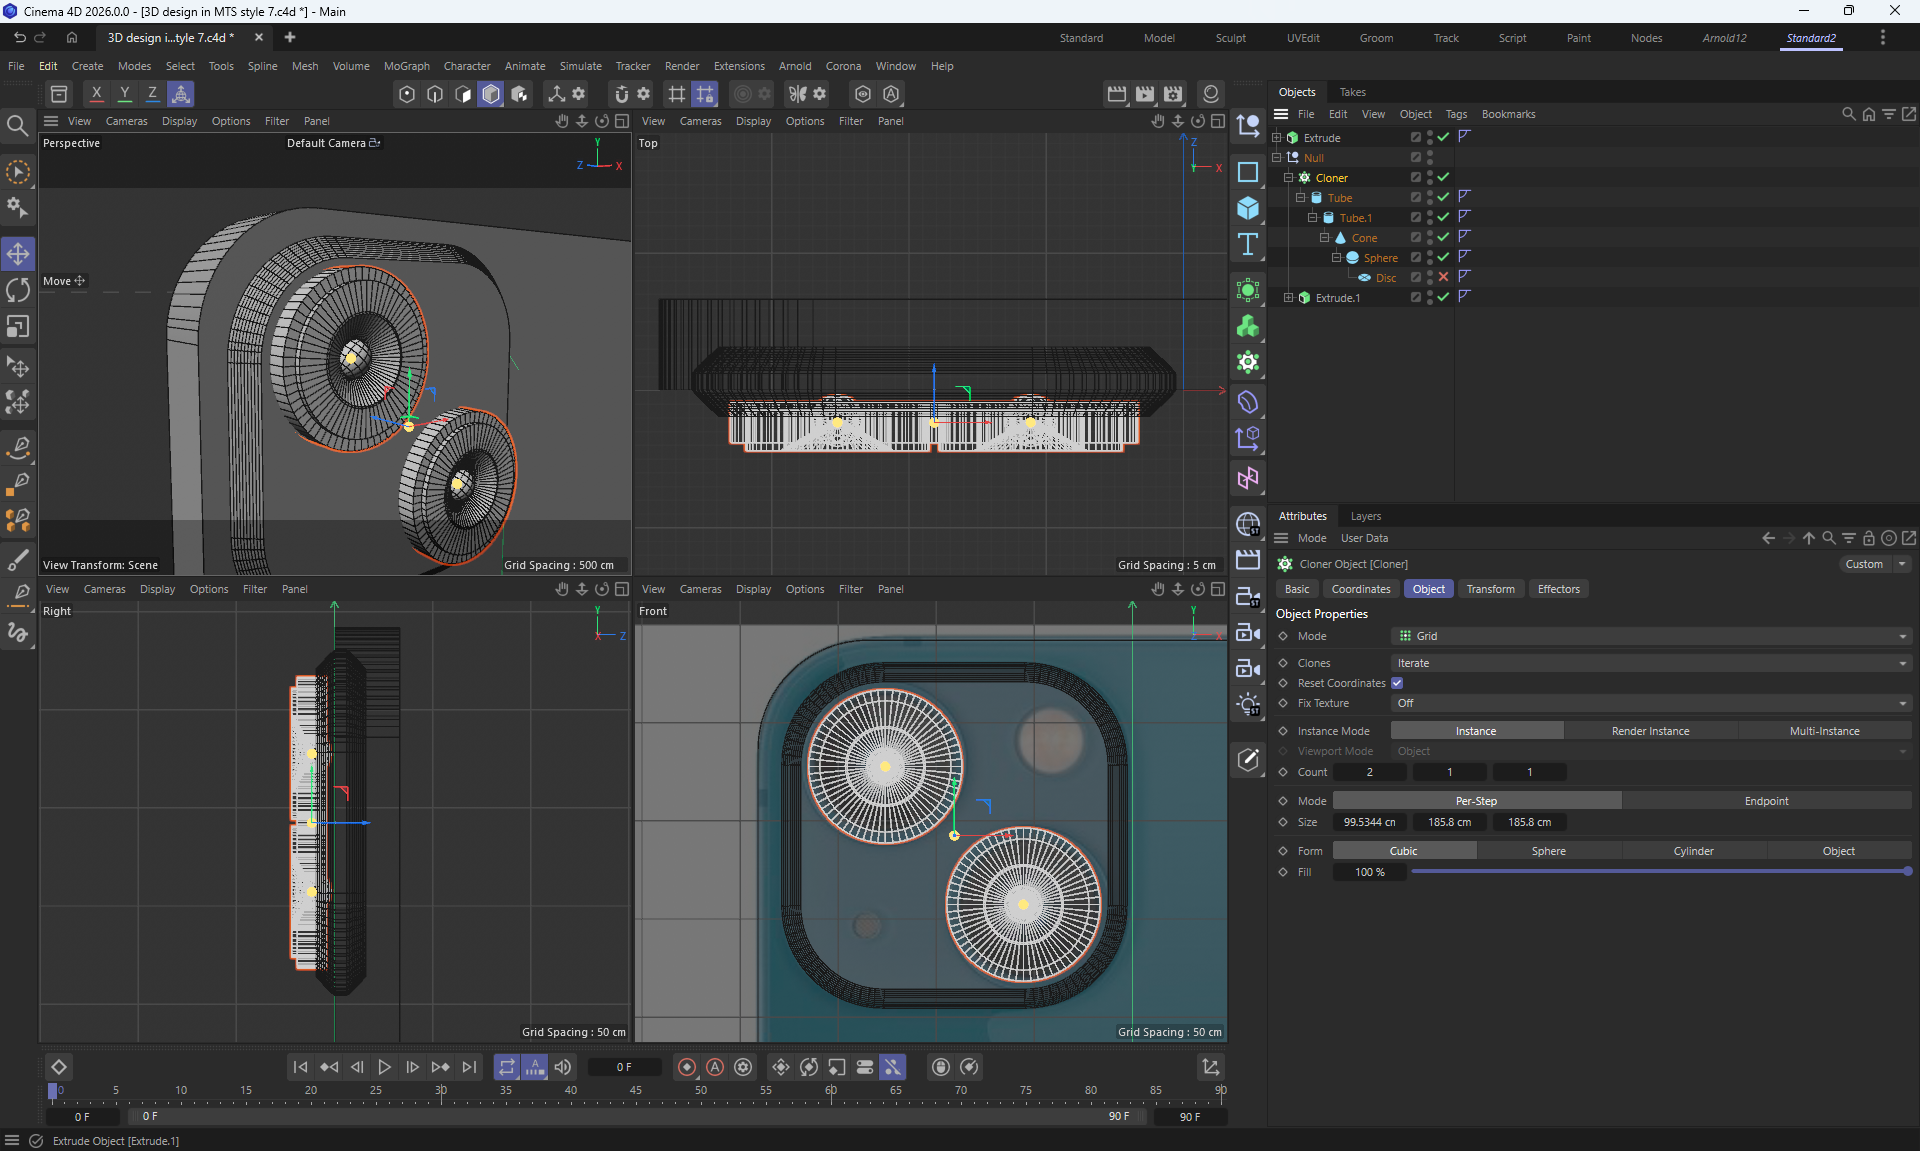Switch to the Effectors tab
The image size is (1920, 1151).
click(x=1558, y=589)
